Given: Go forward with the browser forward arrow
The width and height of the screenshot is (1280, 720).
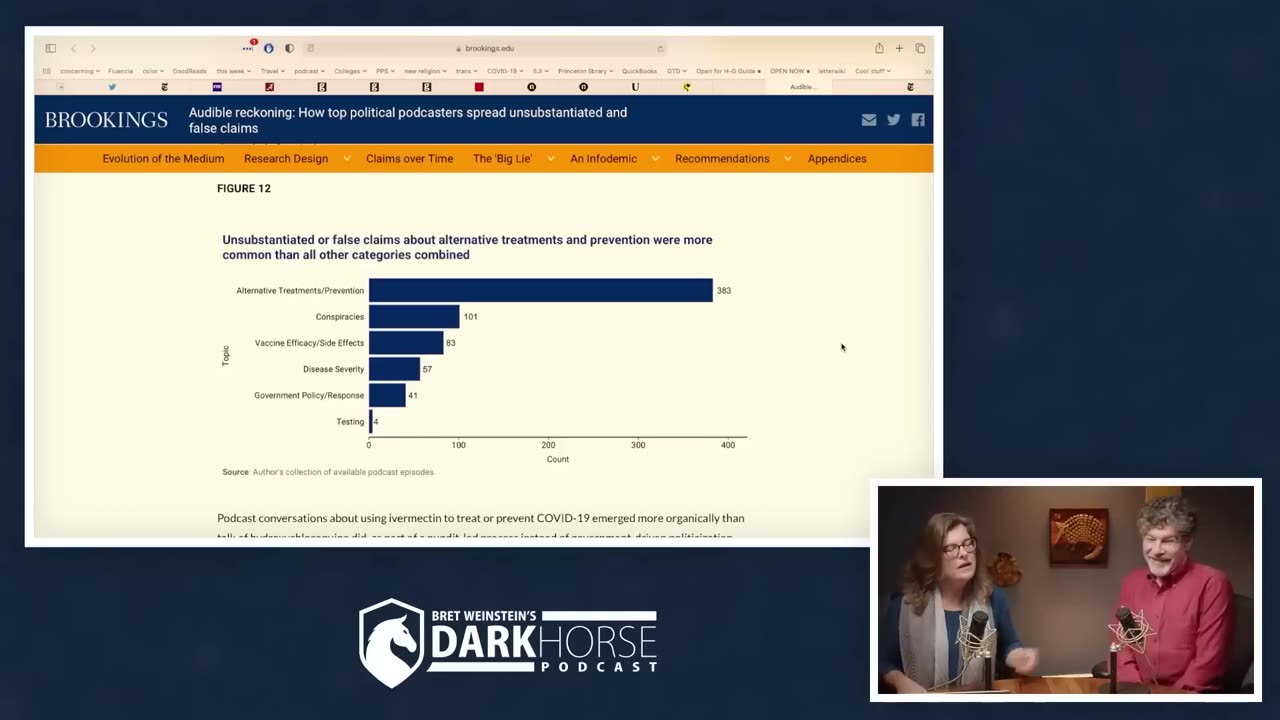Looking at the screenshot, I should coord(93,48).
